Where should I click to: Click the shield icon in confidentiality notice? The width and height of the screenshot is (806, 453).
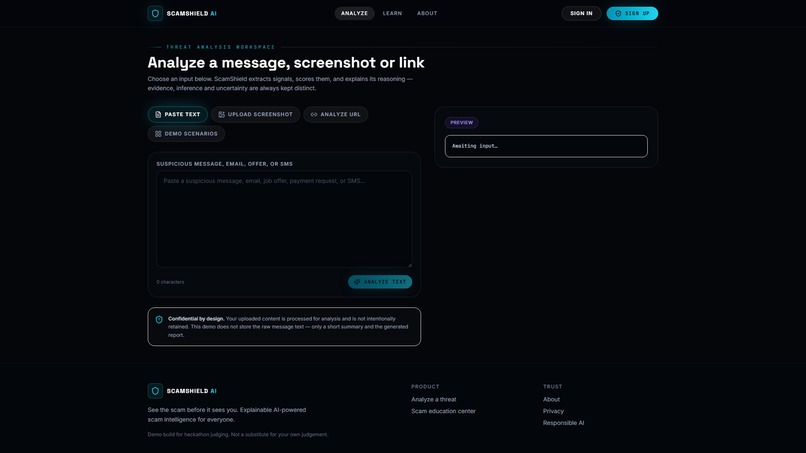coord(159,320)
